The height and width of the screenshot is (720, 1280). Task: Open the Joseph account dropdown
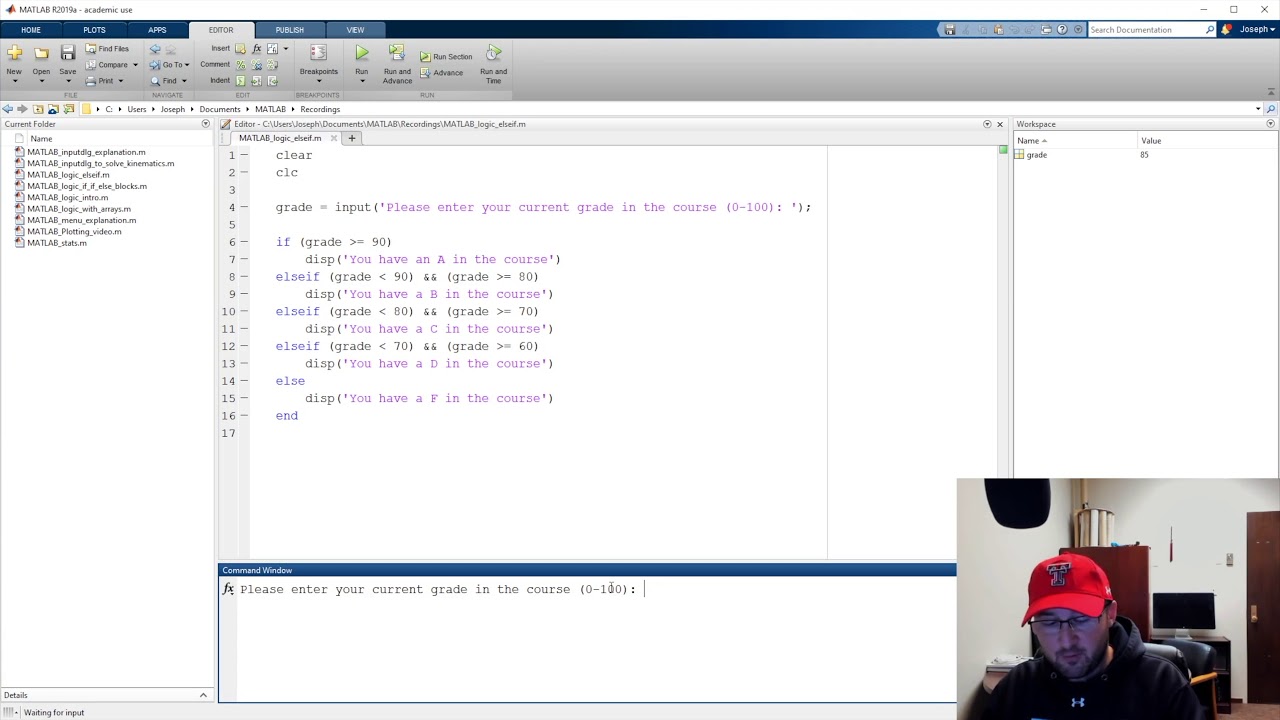coord(1257,30)
